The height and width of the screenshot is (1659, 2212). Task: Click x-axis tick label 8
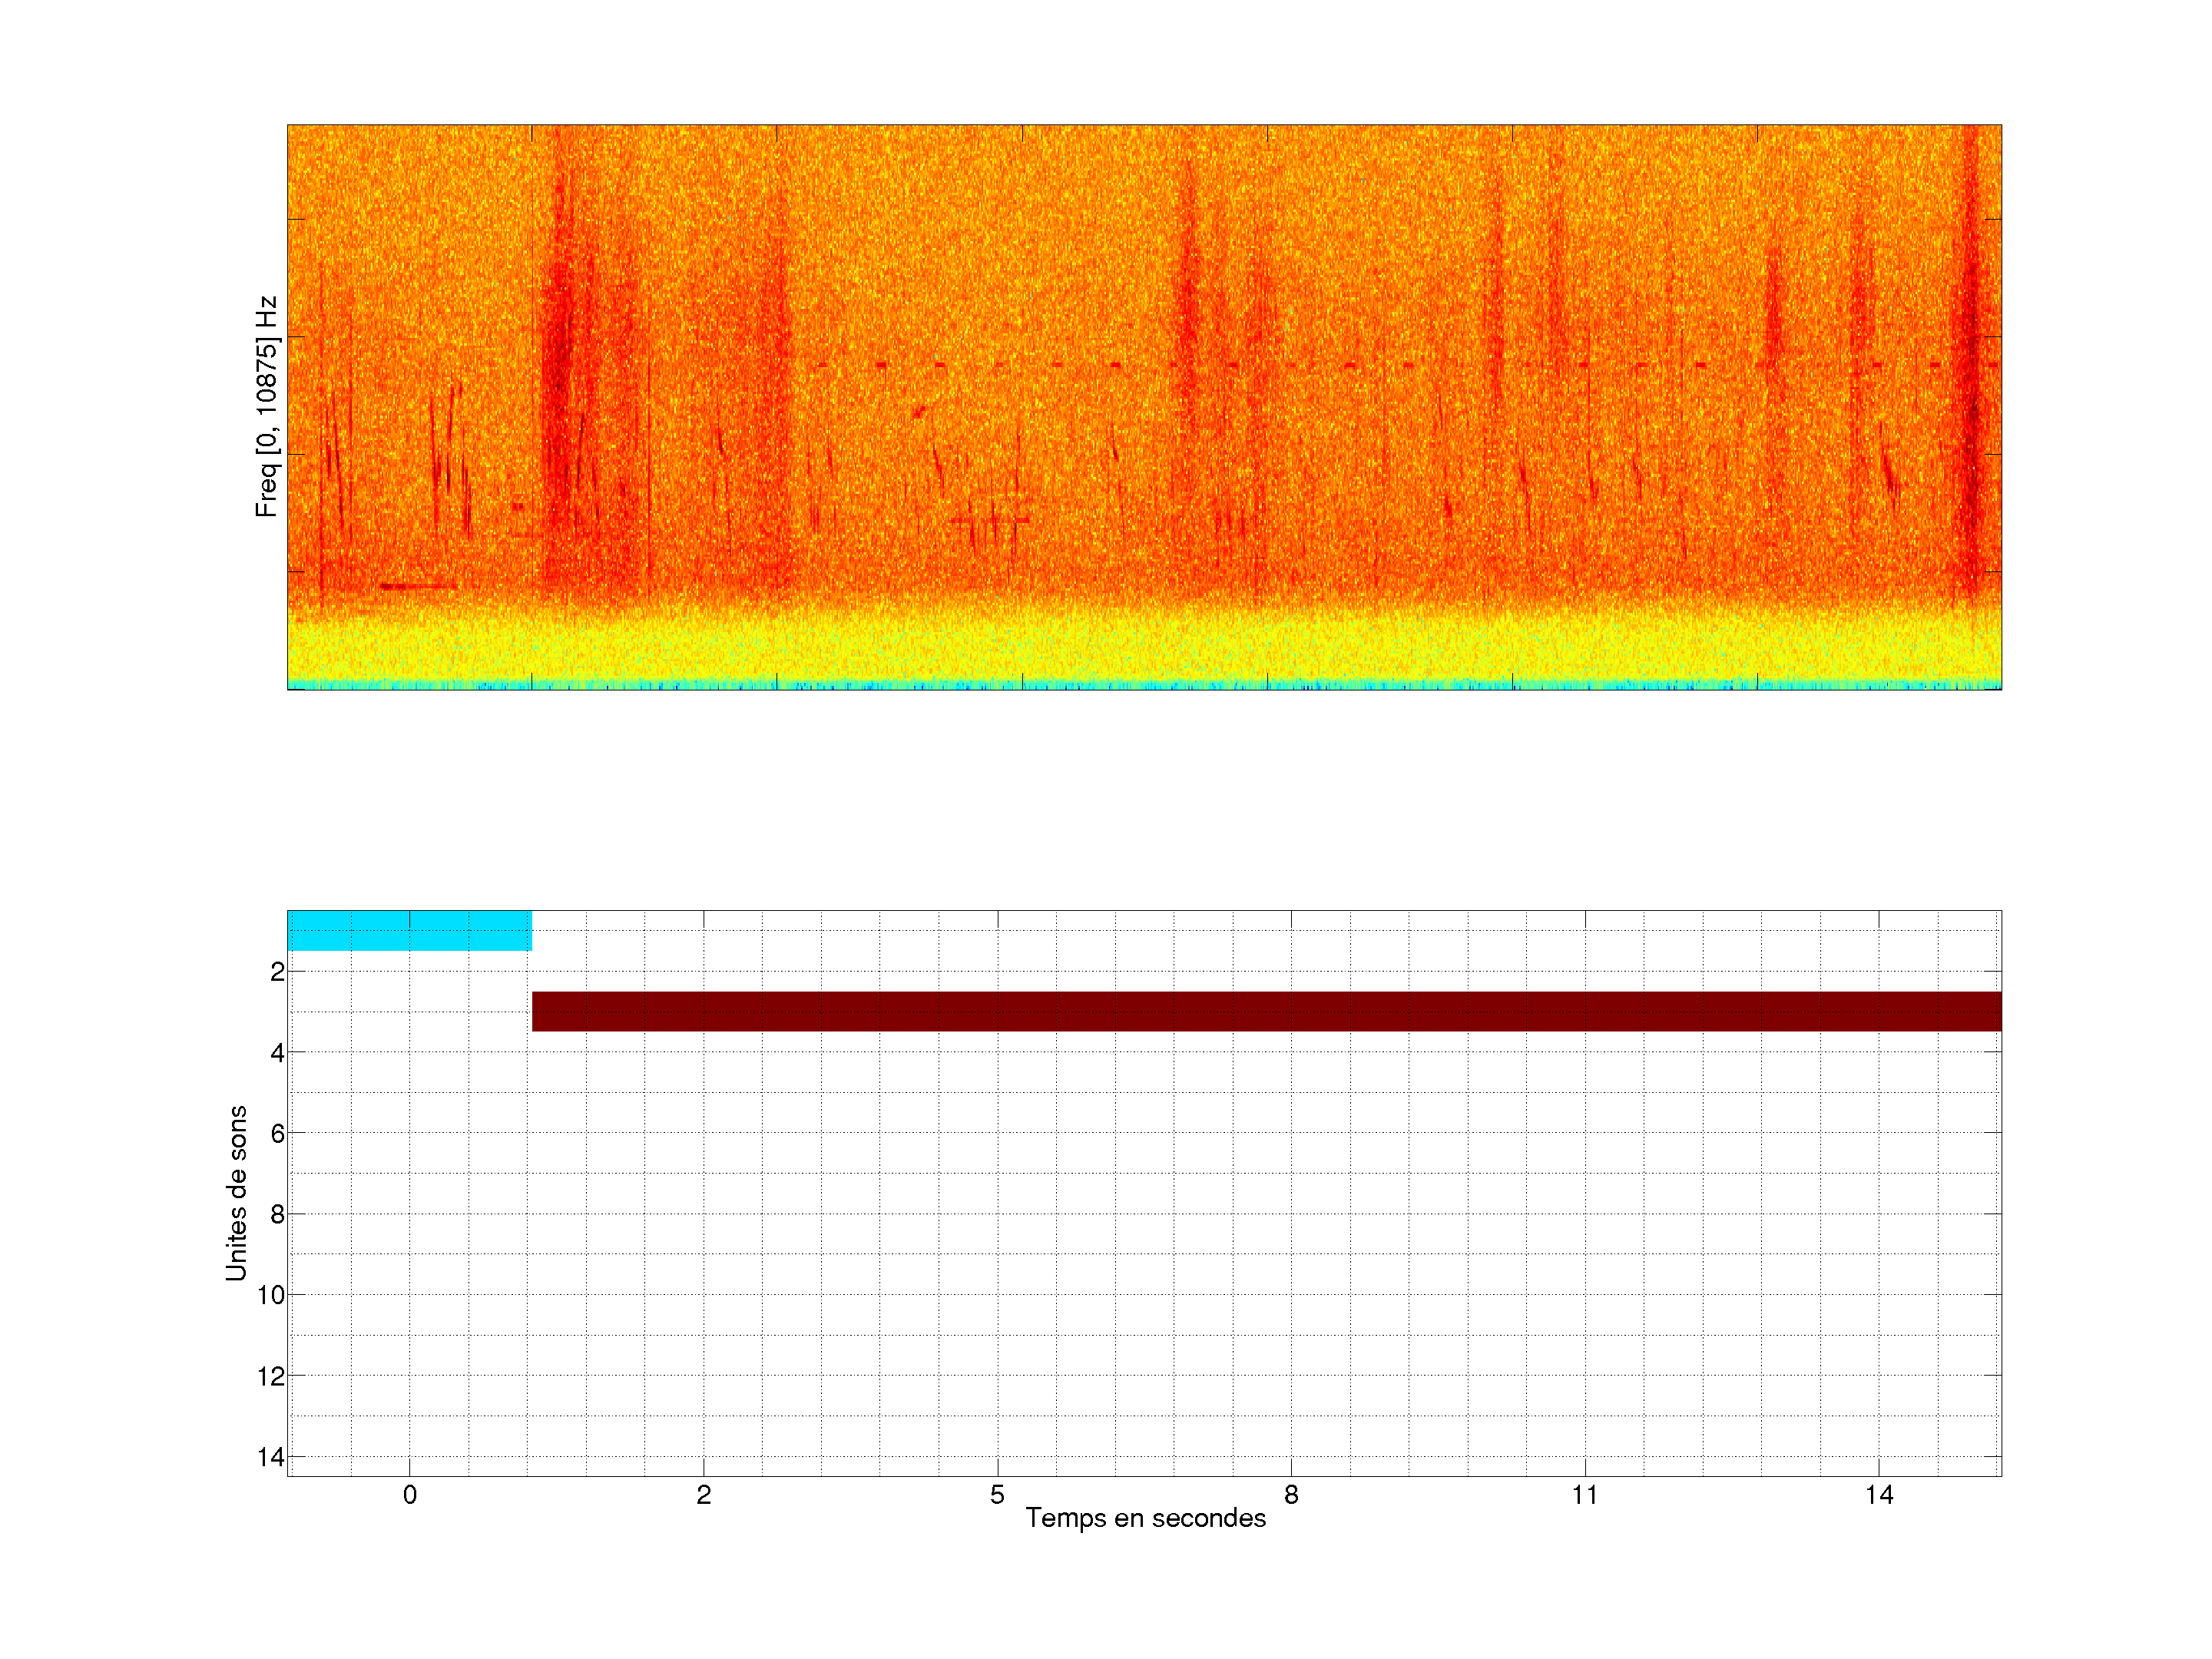pyautogui.click(x=1291, y=1495)
